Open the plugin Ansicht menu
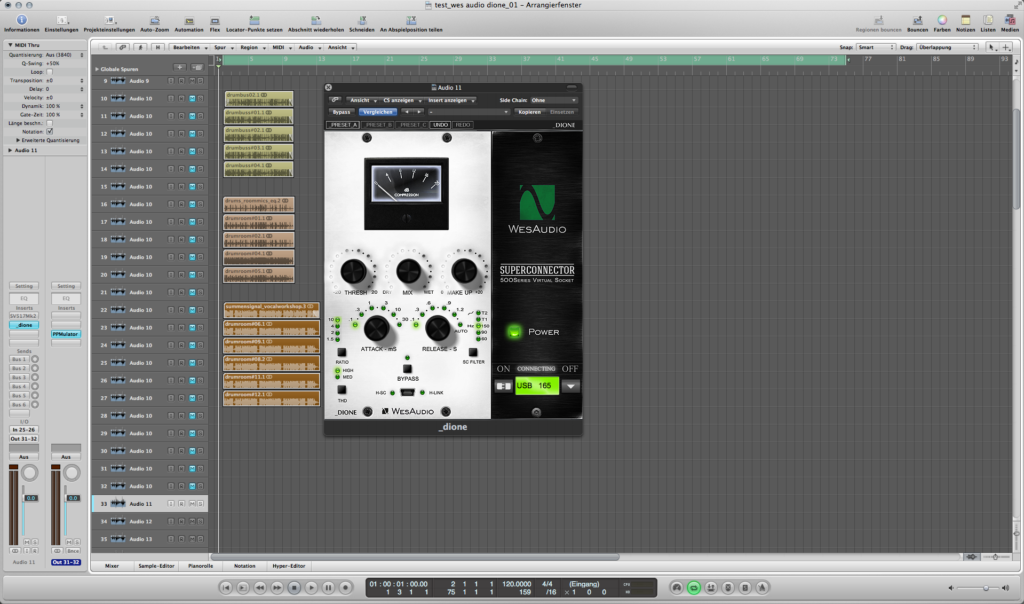 (x=362, y=100)
